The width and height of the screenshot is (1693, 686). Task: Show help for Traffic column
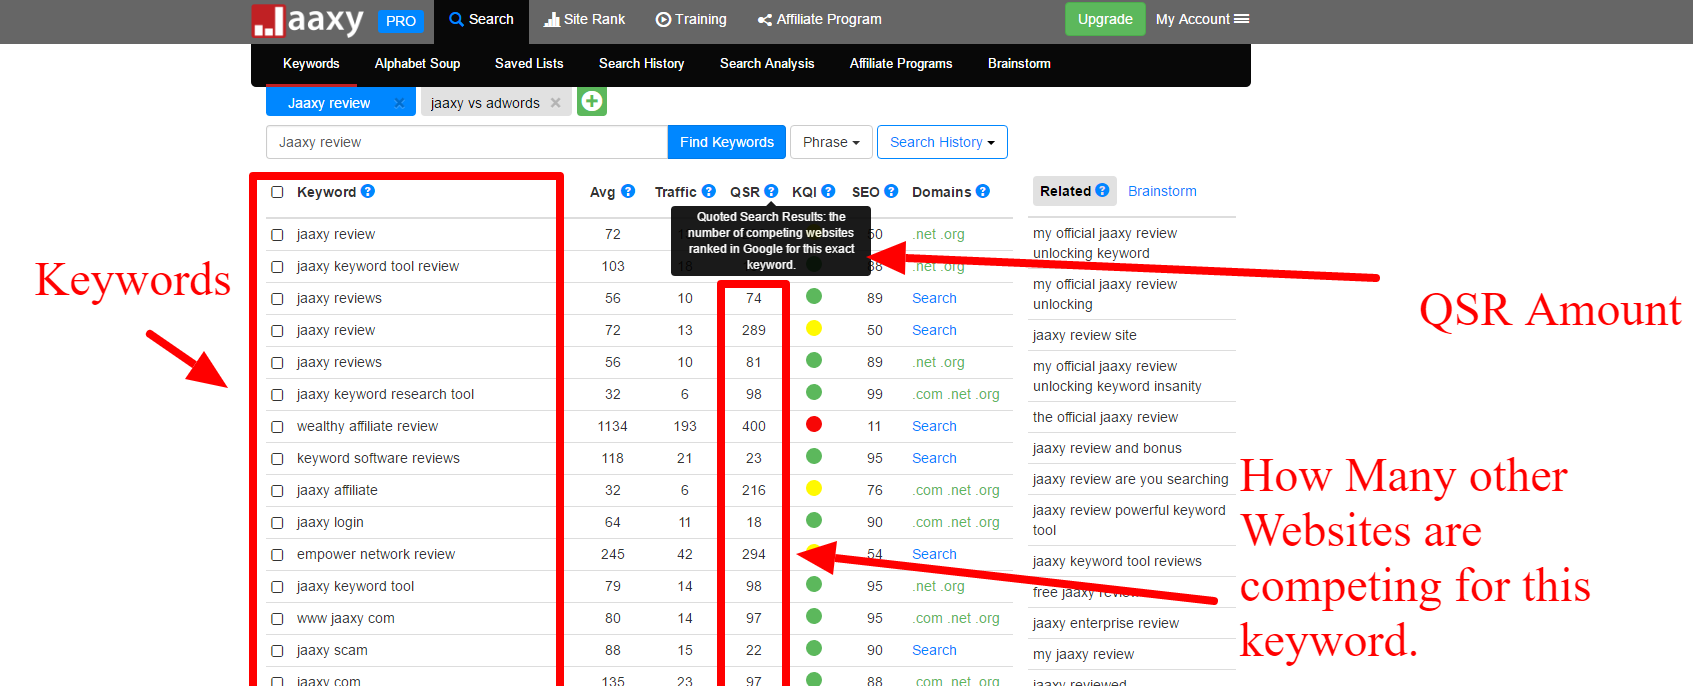(x=709, y=191)
